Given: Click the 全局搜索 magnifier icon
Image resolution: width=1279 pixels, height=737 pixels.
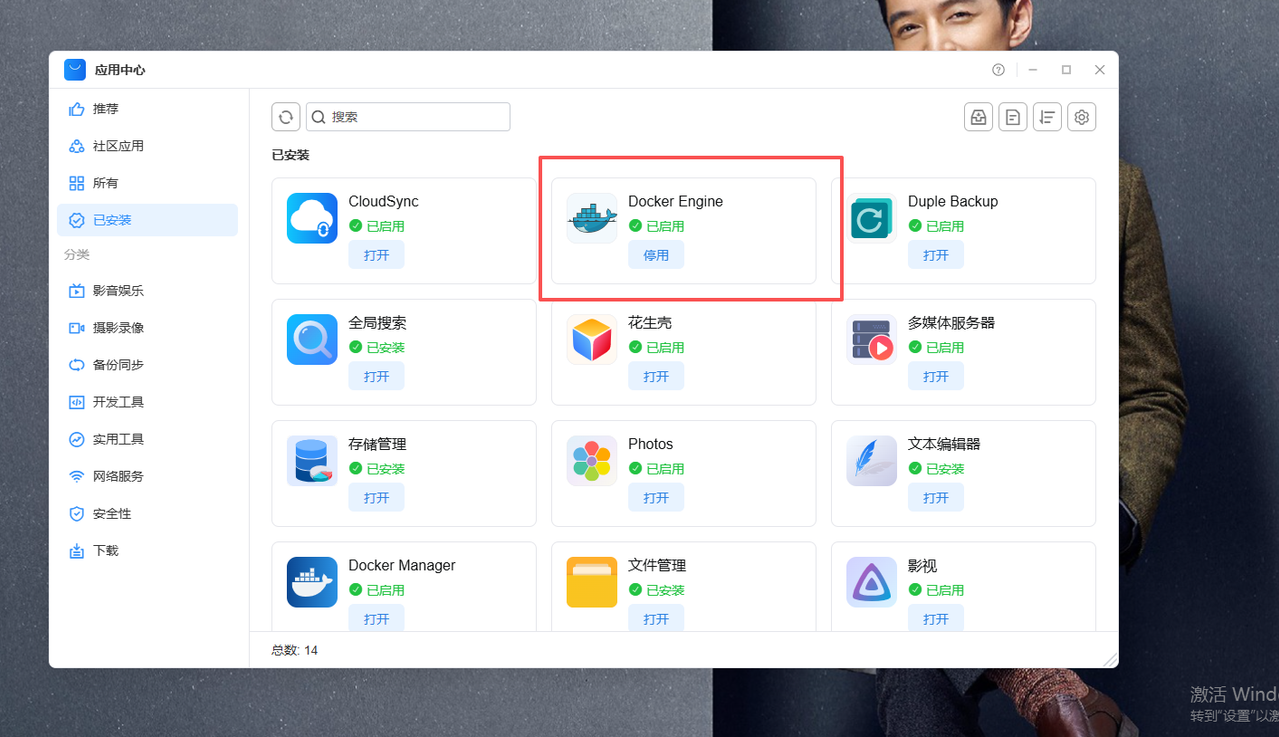Looking at the screenshot, I should (x=312, y=339).
